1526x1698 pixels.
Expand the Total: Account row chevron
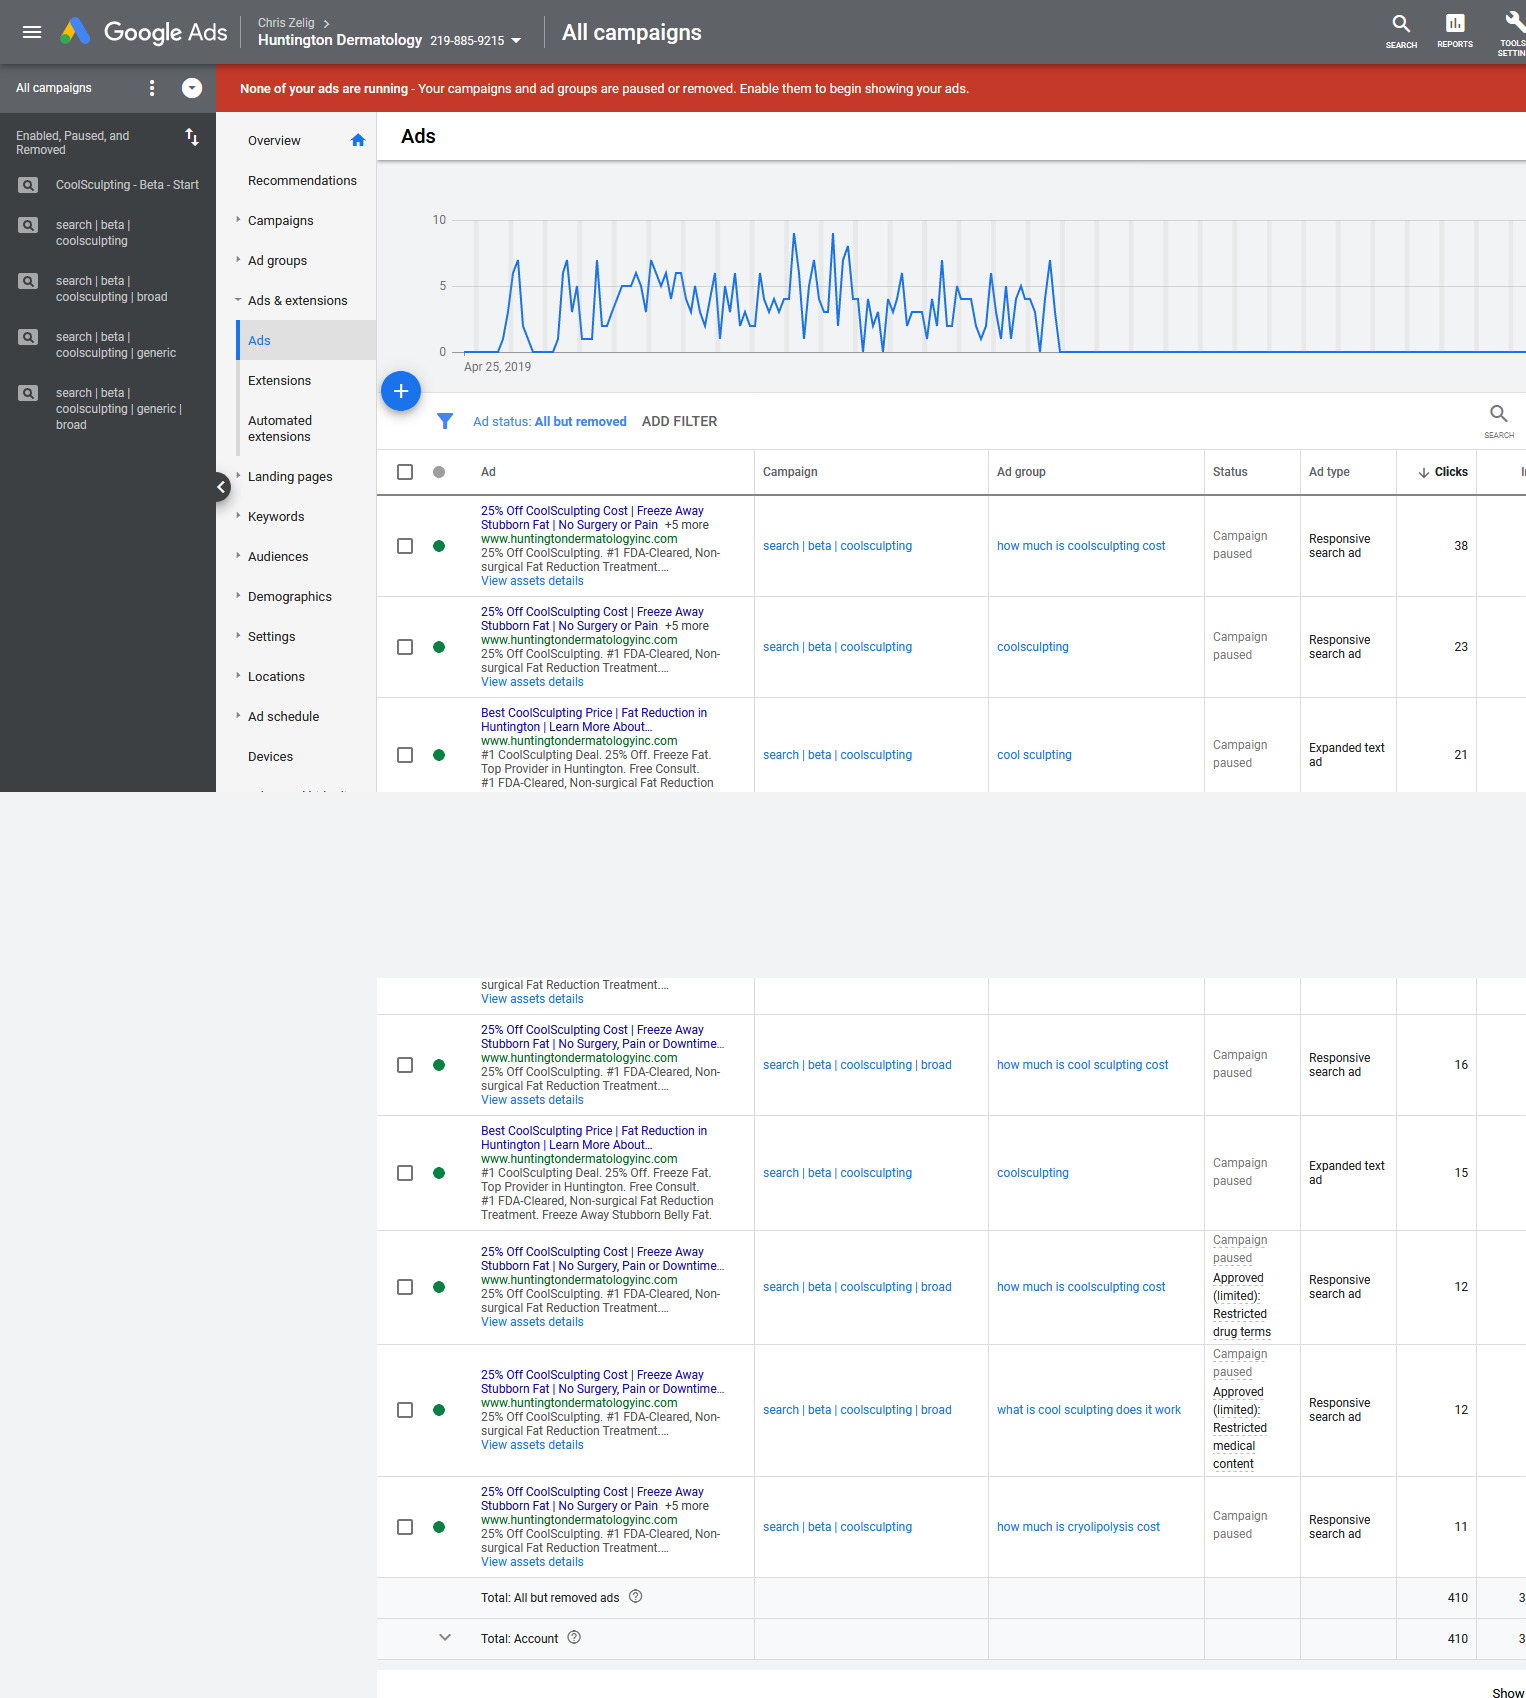click(x=445, y=1638)
